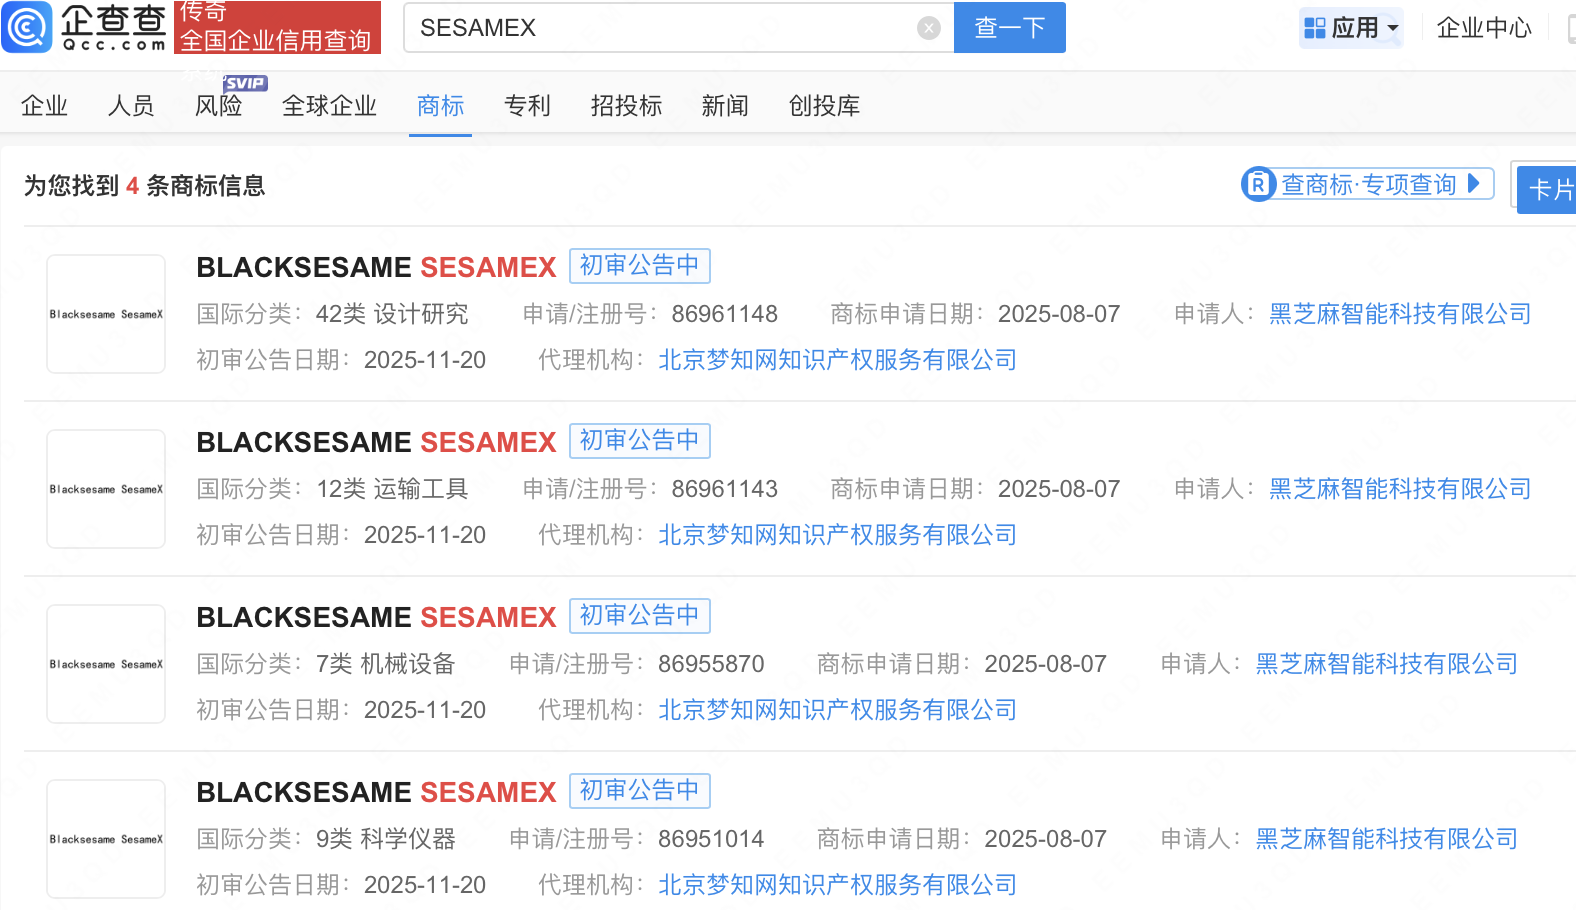Open the 风险 tab with SVIP badge
The width and height of the screenshot is (1576, 910).
click(x=218, y=106)
